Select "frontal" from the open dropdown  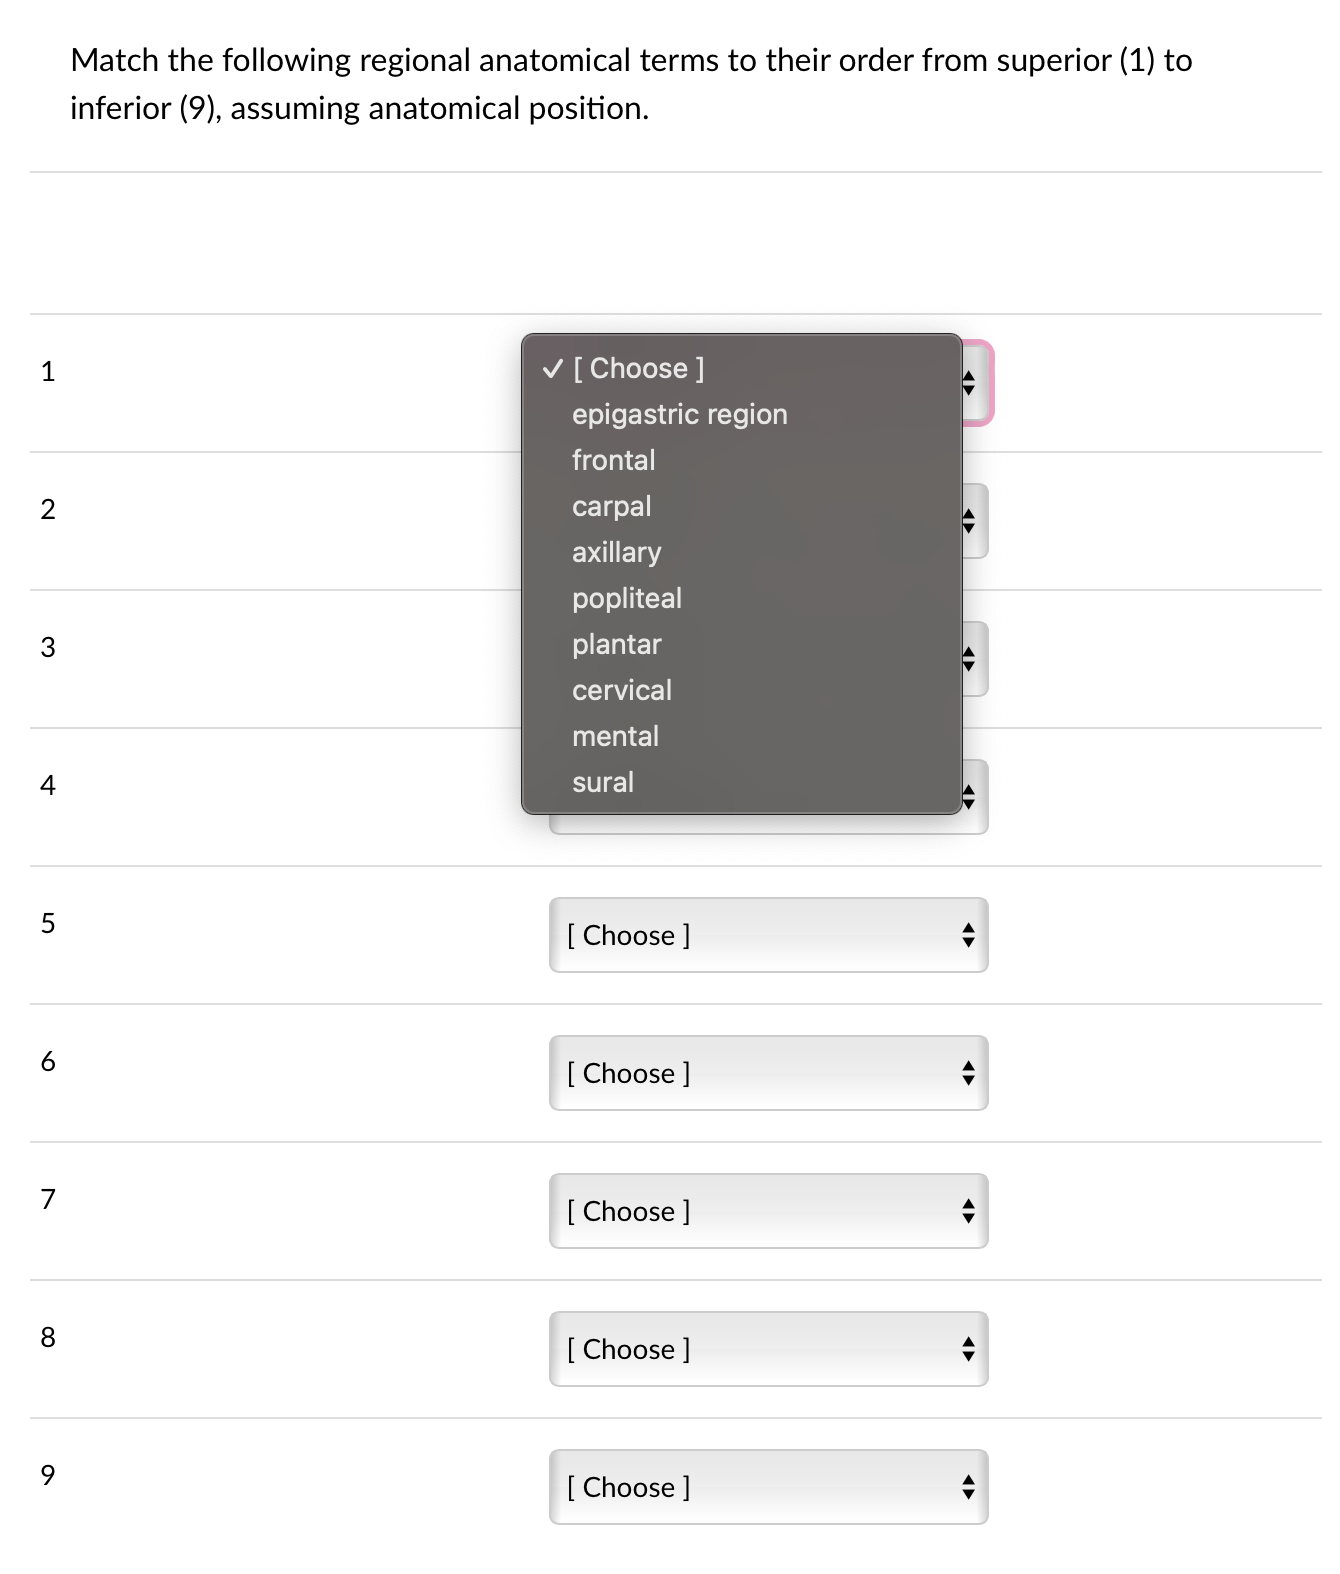point(613,460)
